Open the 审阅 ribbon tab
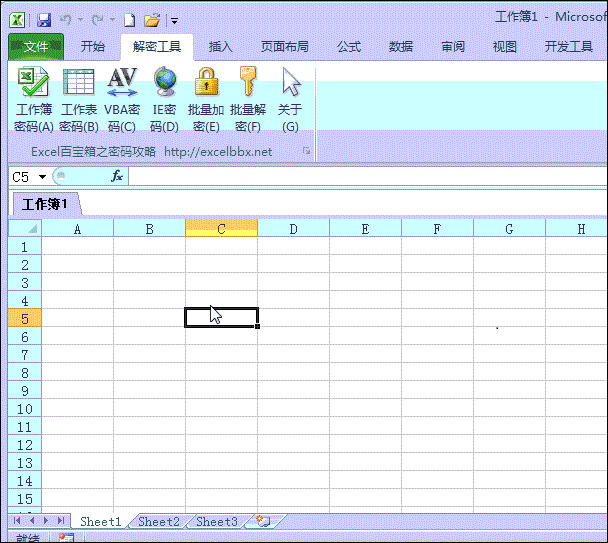The height and width of the screenshot is (543, 608). pyautogui.click(x=453, y=47)
